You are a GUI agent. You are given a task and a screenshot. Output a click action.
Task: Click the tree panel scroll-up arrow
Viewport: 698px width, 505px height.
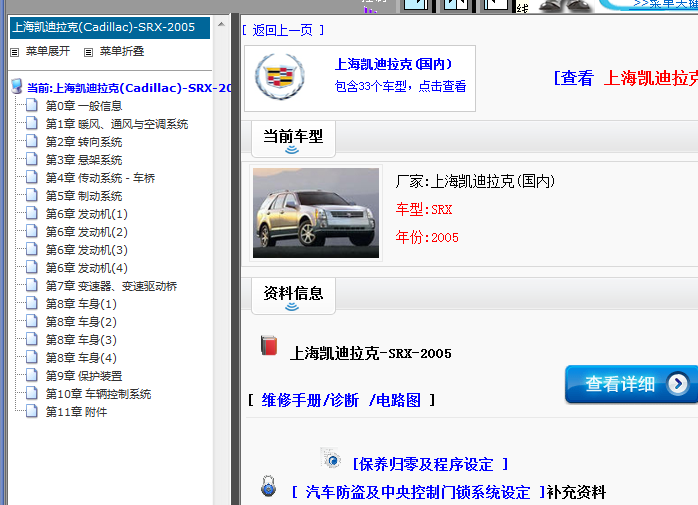coord(221,24)
